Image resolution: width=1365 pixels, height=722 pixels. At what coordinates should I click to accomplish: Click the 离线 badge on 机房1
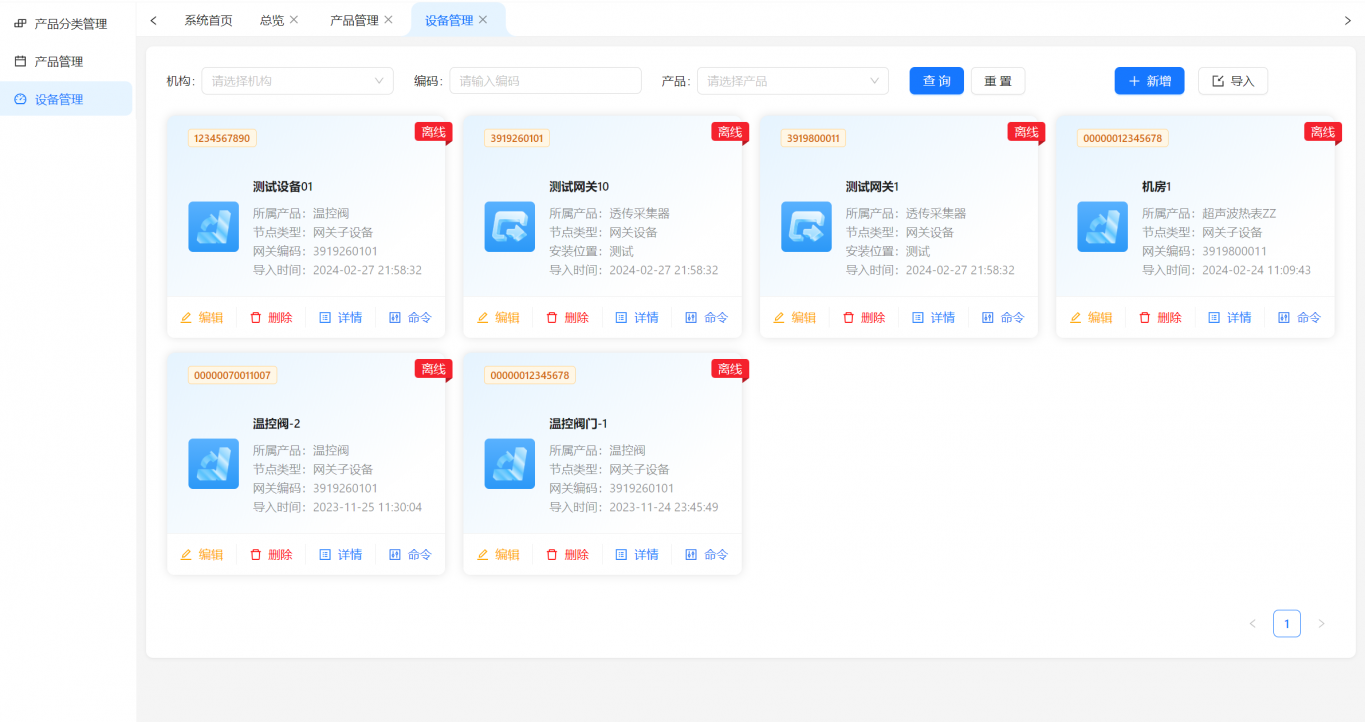(1322, 132)
